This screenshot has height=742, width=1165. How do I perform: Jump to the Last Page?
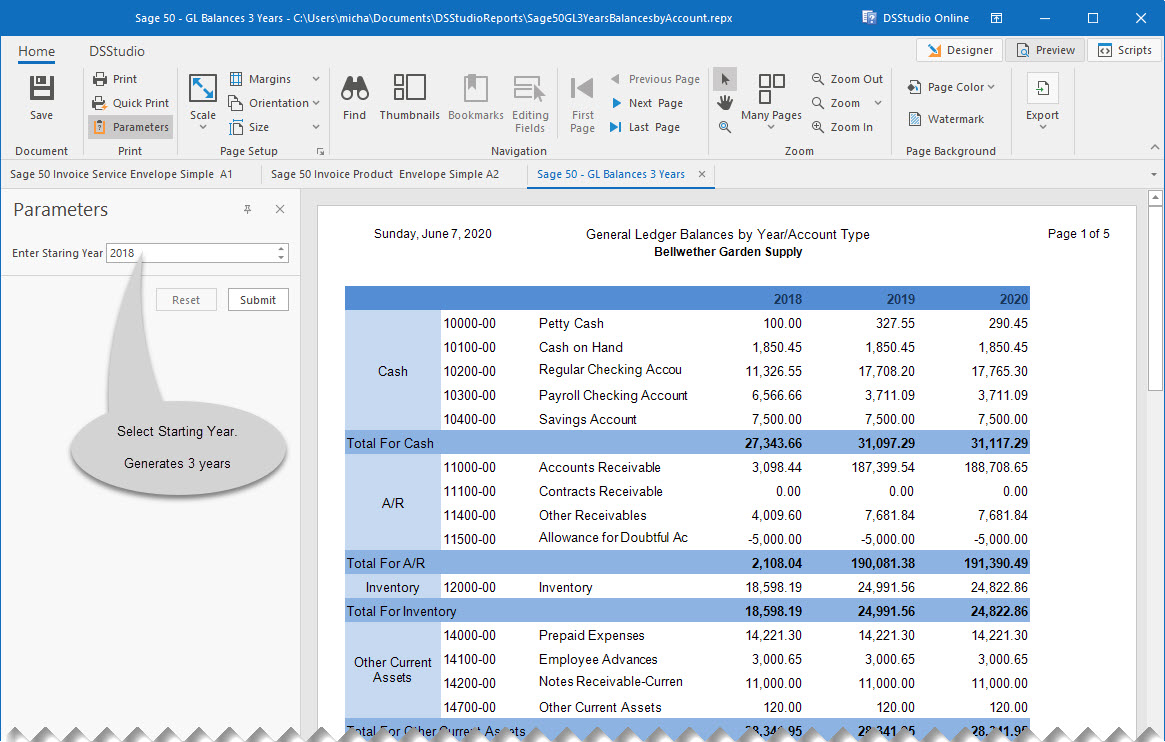click(645, 127)
